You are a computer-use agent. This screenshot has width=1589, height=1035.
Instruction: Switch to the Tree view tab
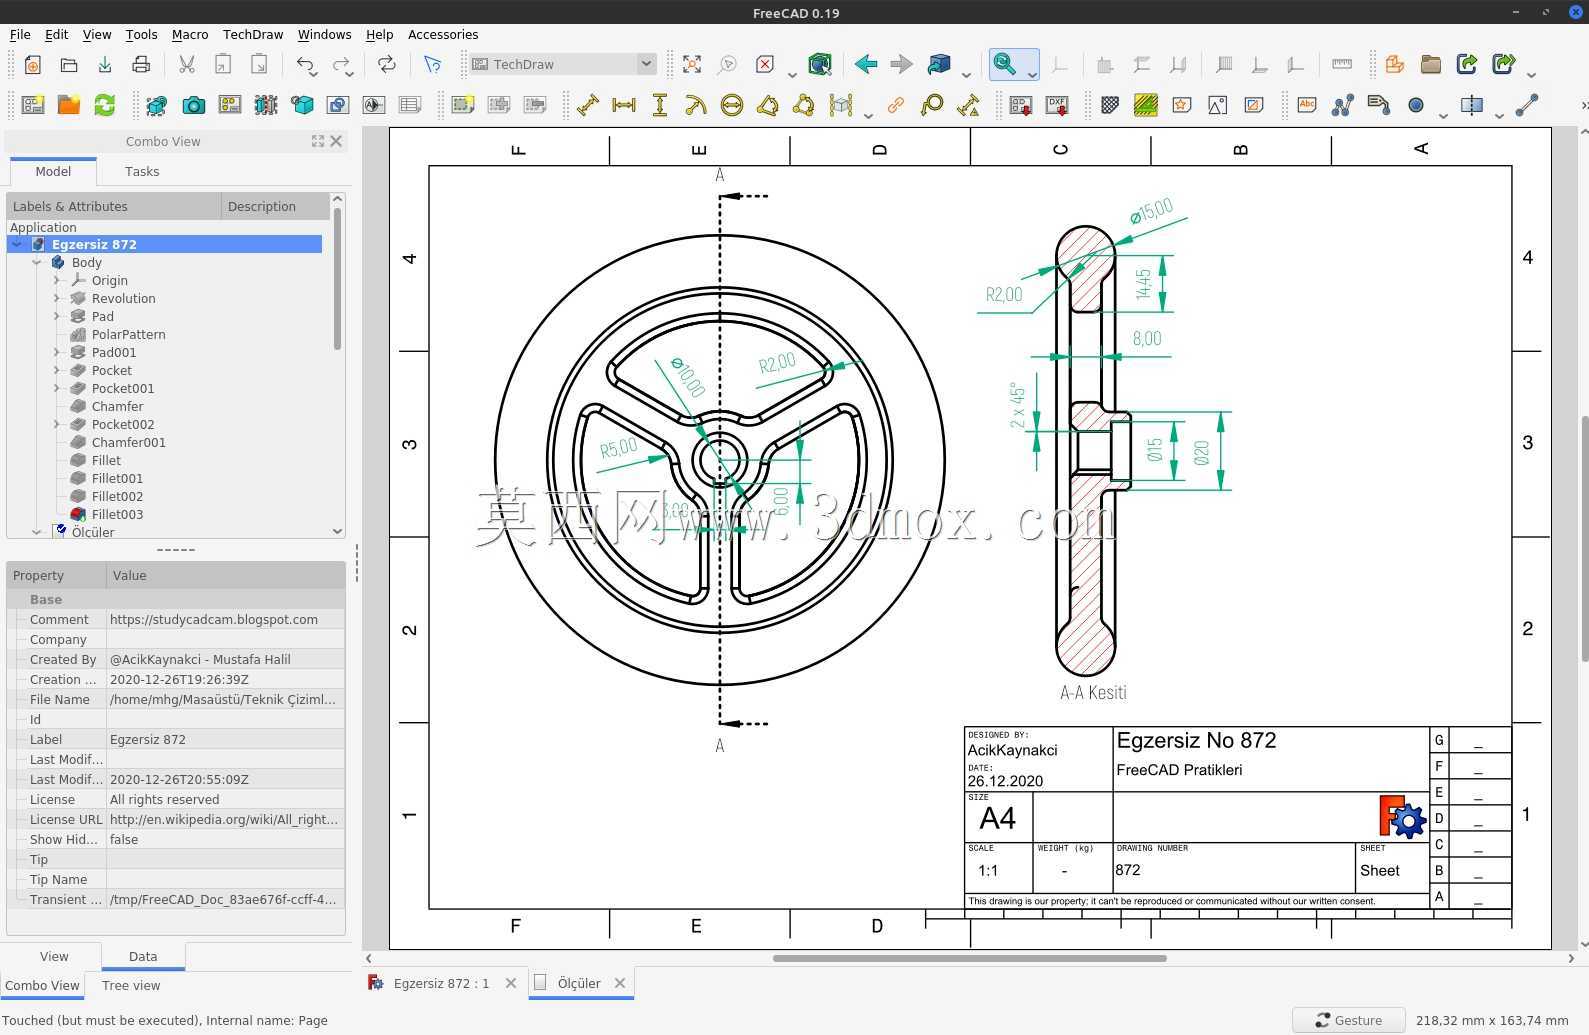pyautogui.click(x=131, y=986)
